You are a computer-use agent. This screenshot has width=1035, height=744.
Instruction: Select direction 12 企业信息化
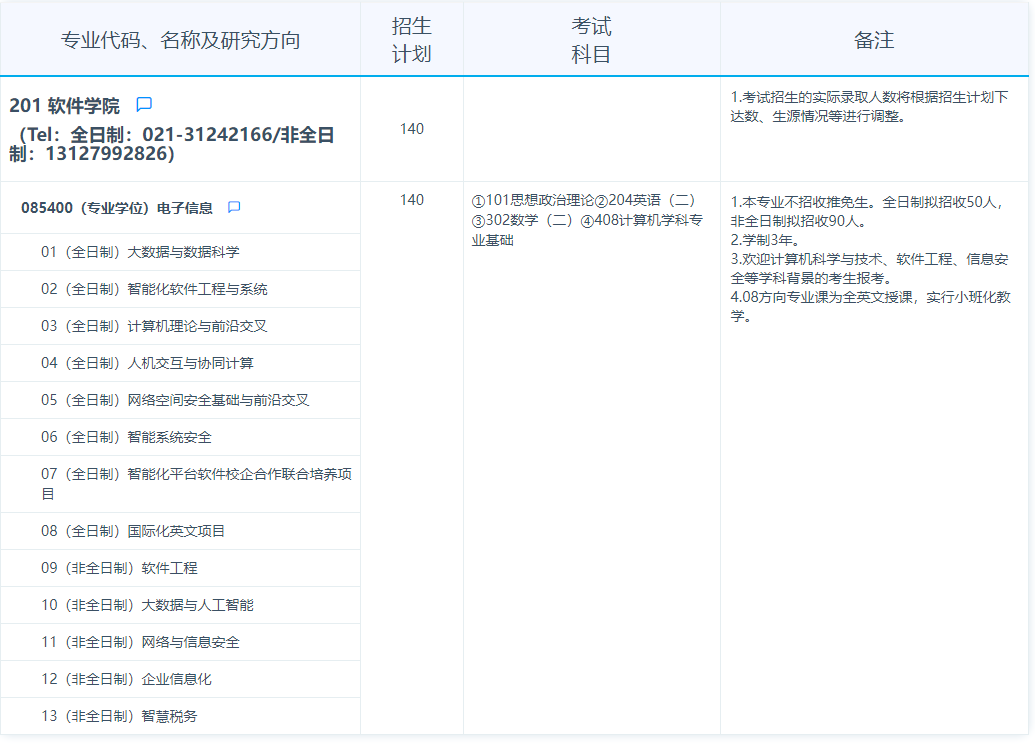tap(126, 679)
